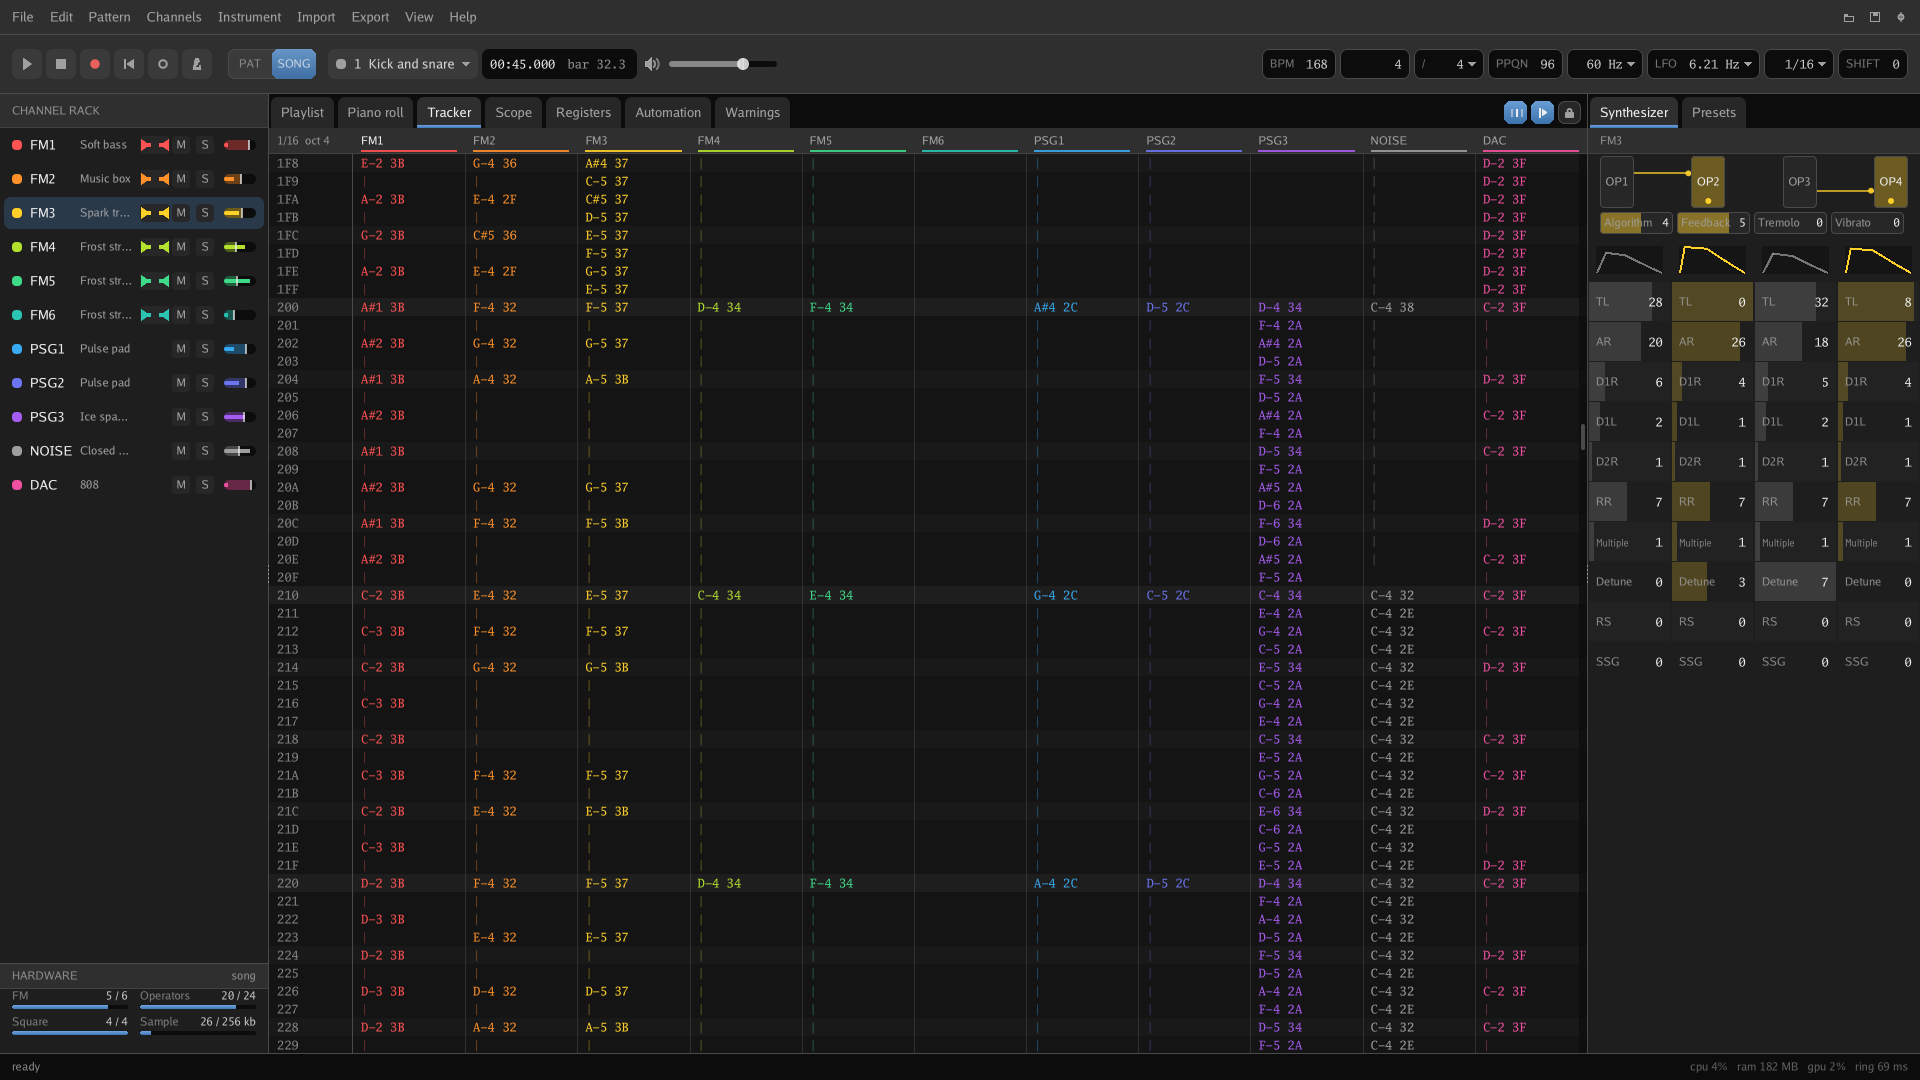Switch to the Piano roll tab

click(x=375, y=113)
